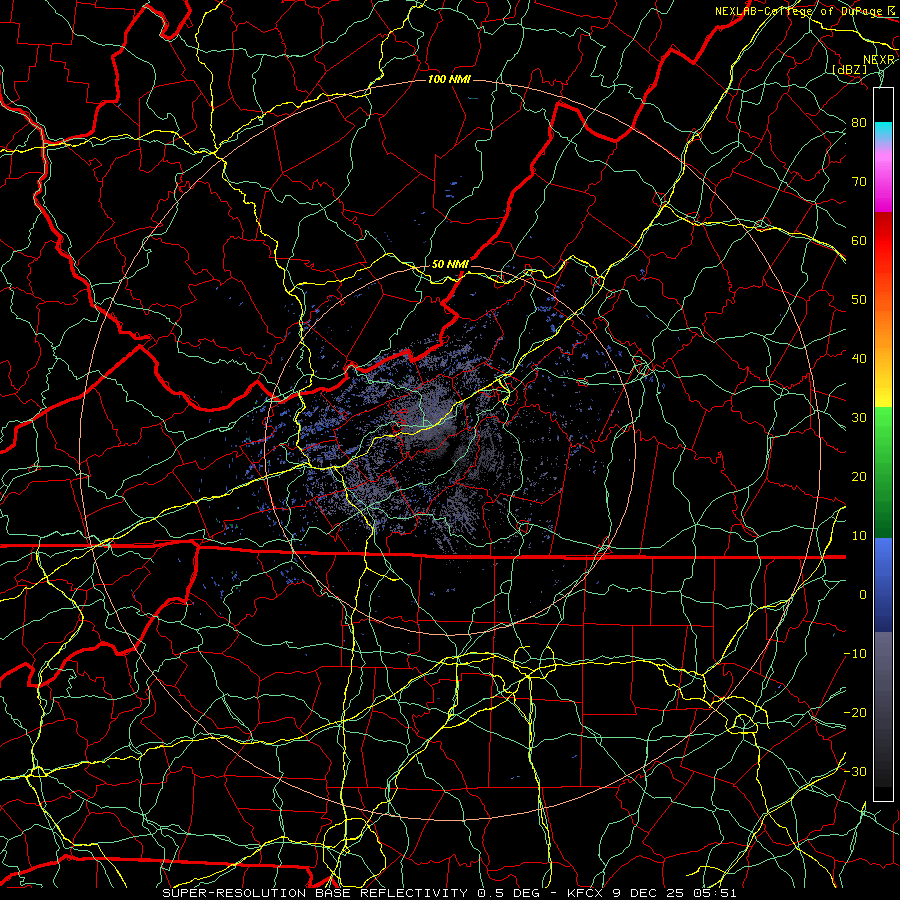This screenshot has width=900, height=900.
Task: Click the "100 NMI" range ring label
Action: (x=449, y=79)
